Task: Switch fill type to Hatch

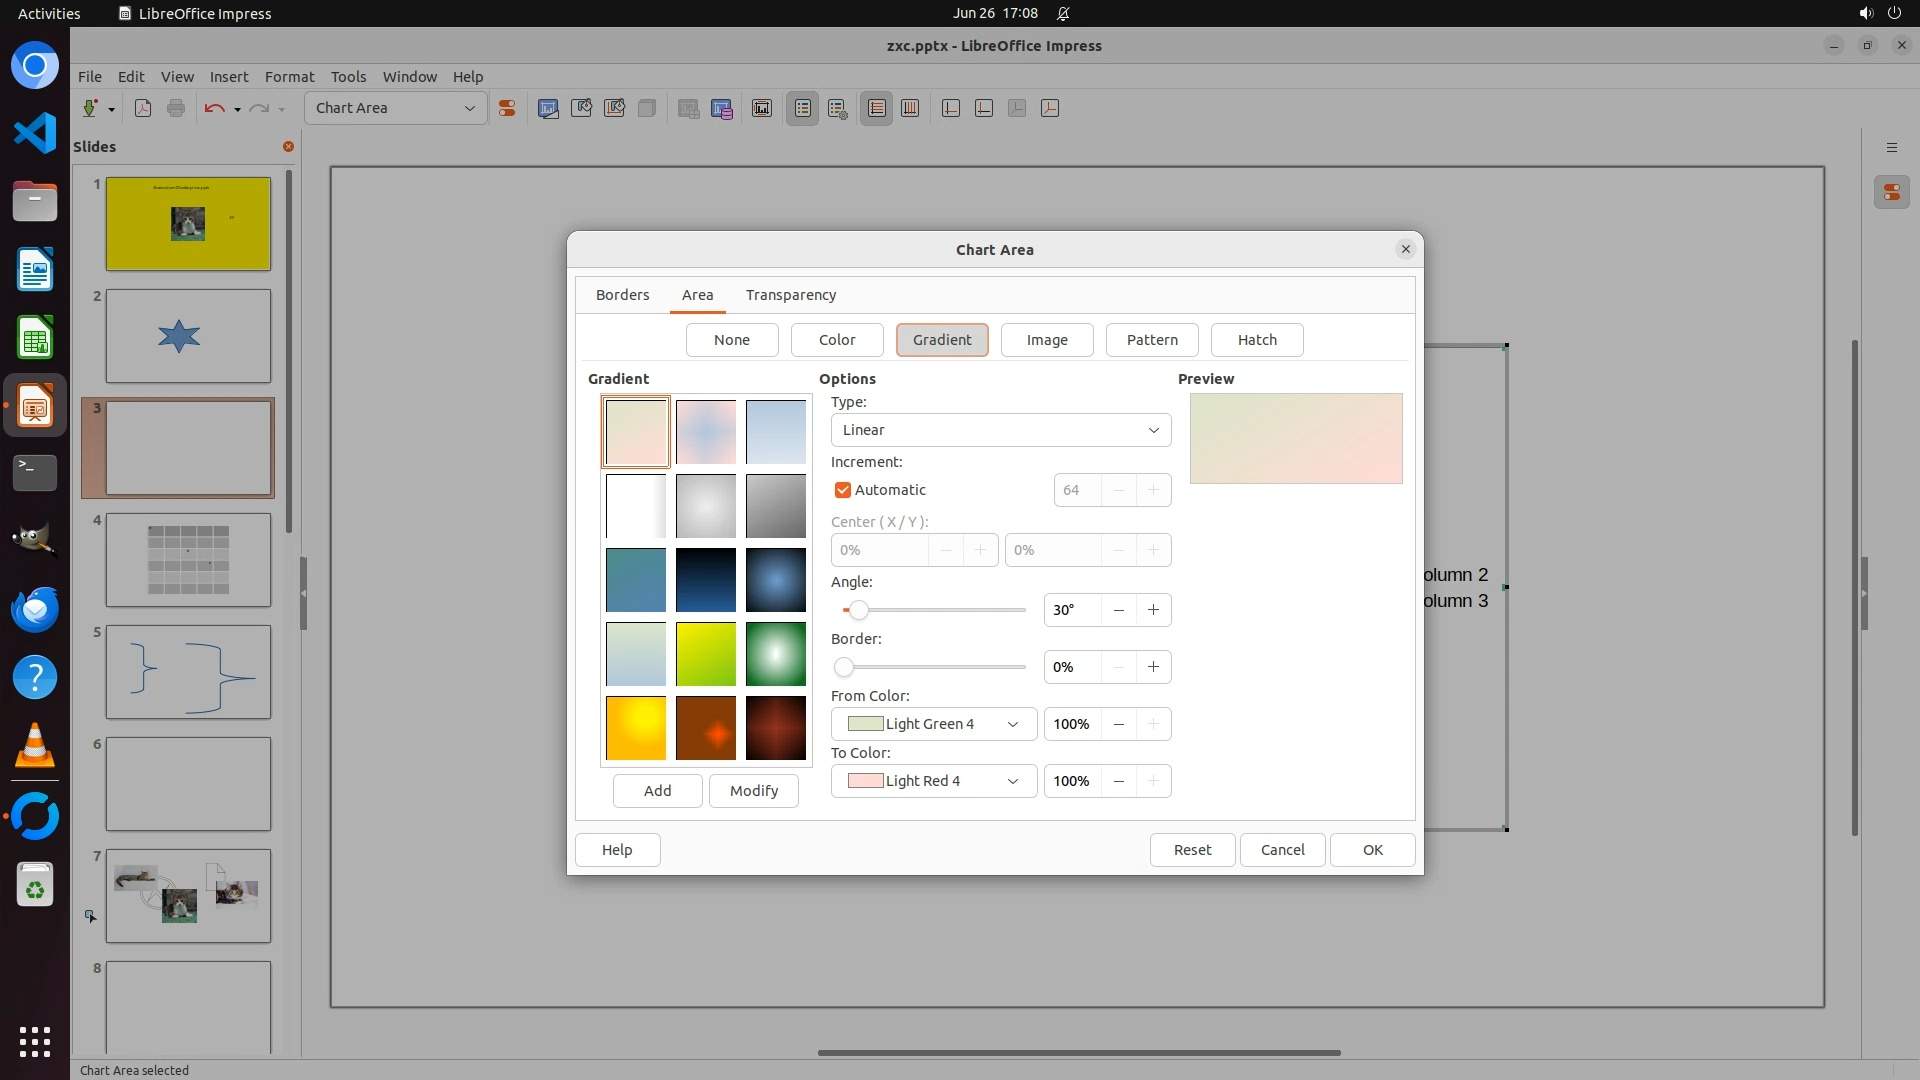Action: tap(1256, 340)
